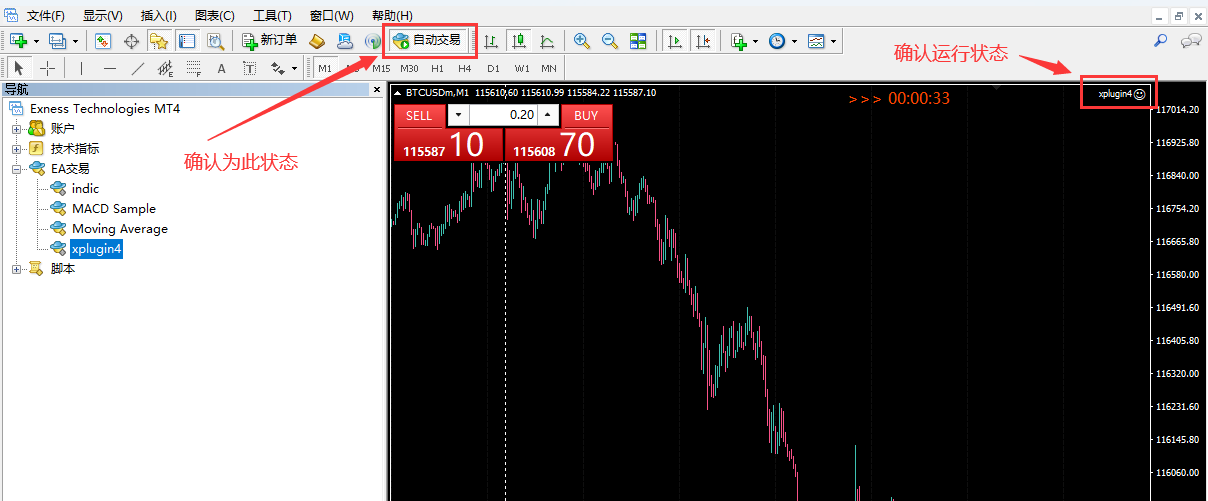The image size is (1208, 501).
Task: Toggle the chart auto scroll button
Action: pyautogui.click(x=675, y=41)
